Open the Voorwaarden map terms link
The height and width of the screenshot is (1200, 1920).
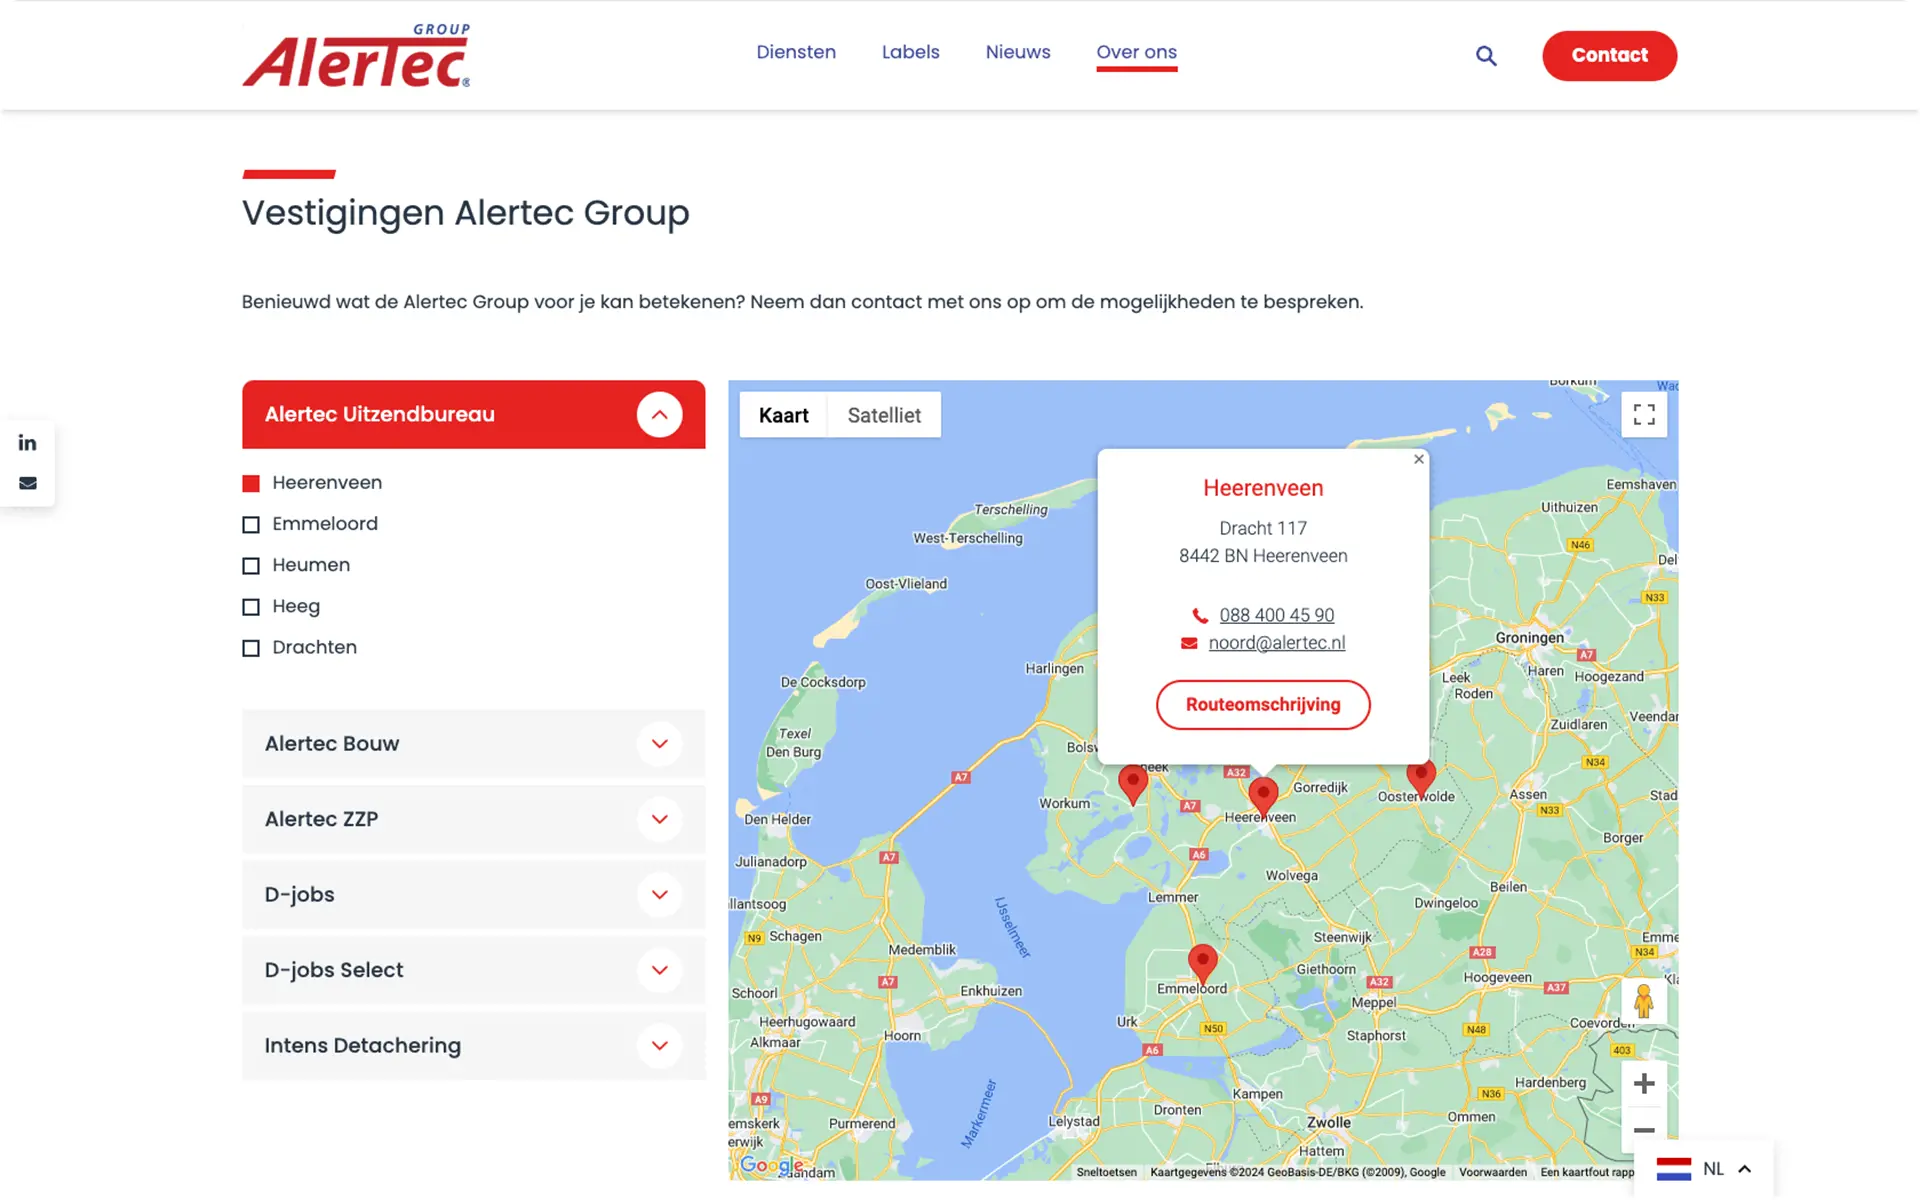tap(1492, 1172)
